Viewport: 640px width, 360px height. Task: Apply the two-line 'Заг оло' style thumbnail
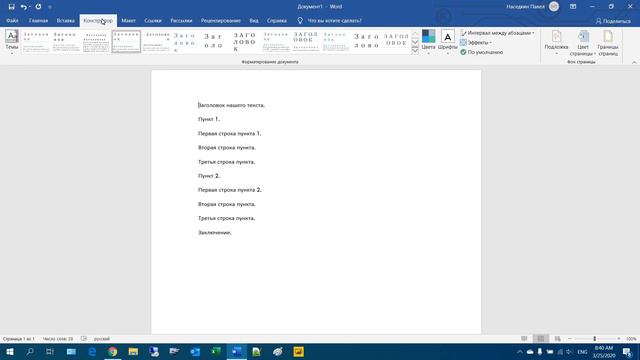(x=213, y=41)
